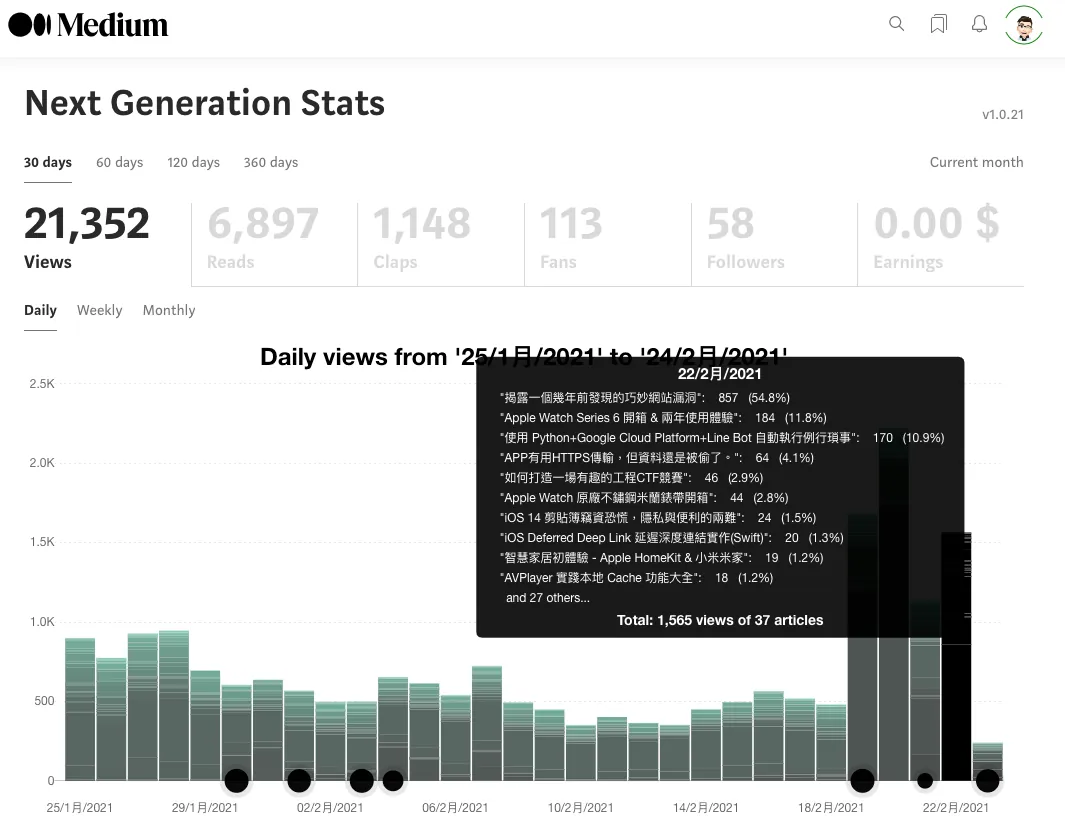This screenshot has width=1065, height=817.
Task: Switch chart to Monthly view
Action: point(169,310)
